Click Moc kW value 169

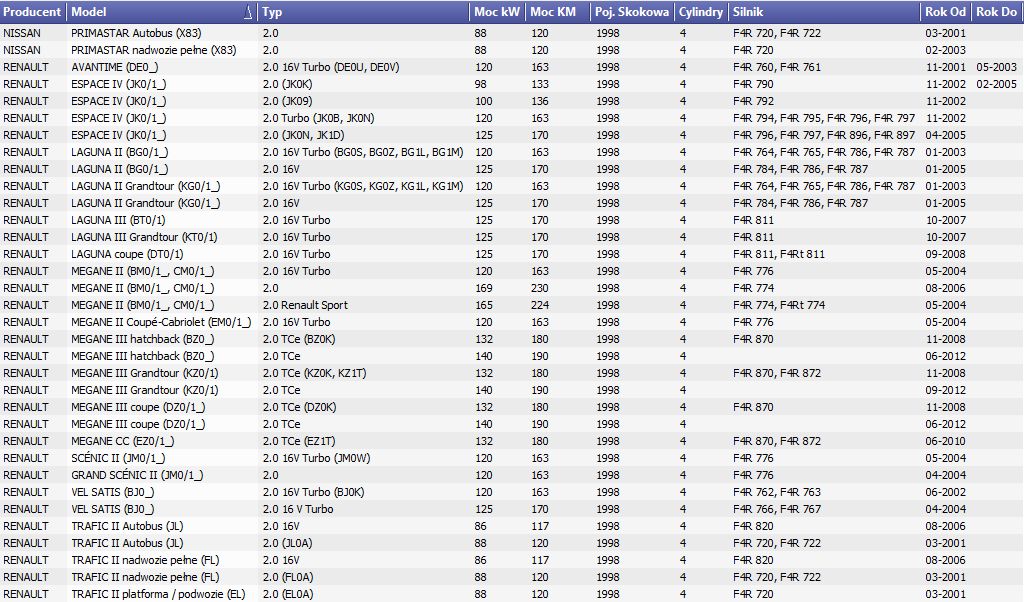[483, 287]
